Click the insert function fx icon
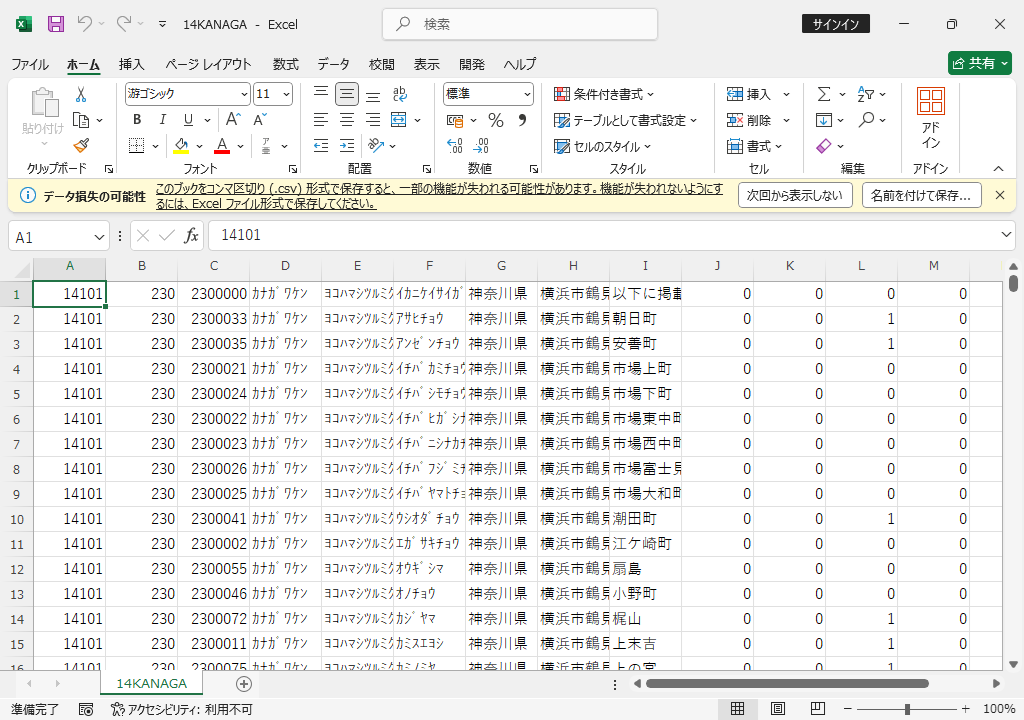 click(x=191, y=235)
